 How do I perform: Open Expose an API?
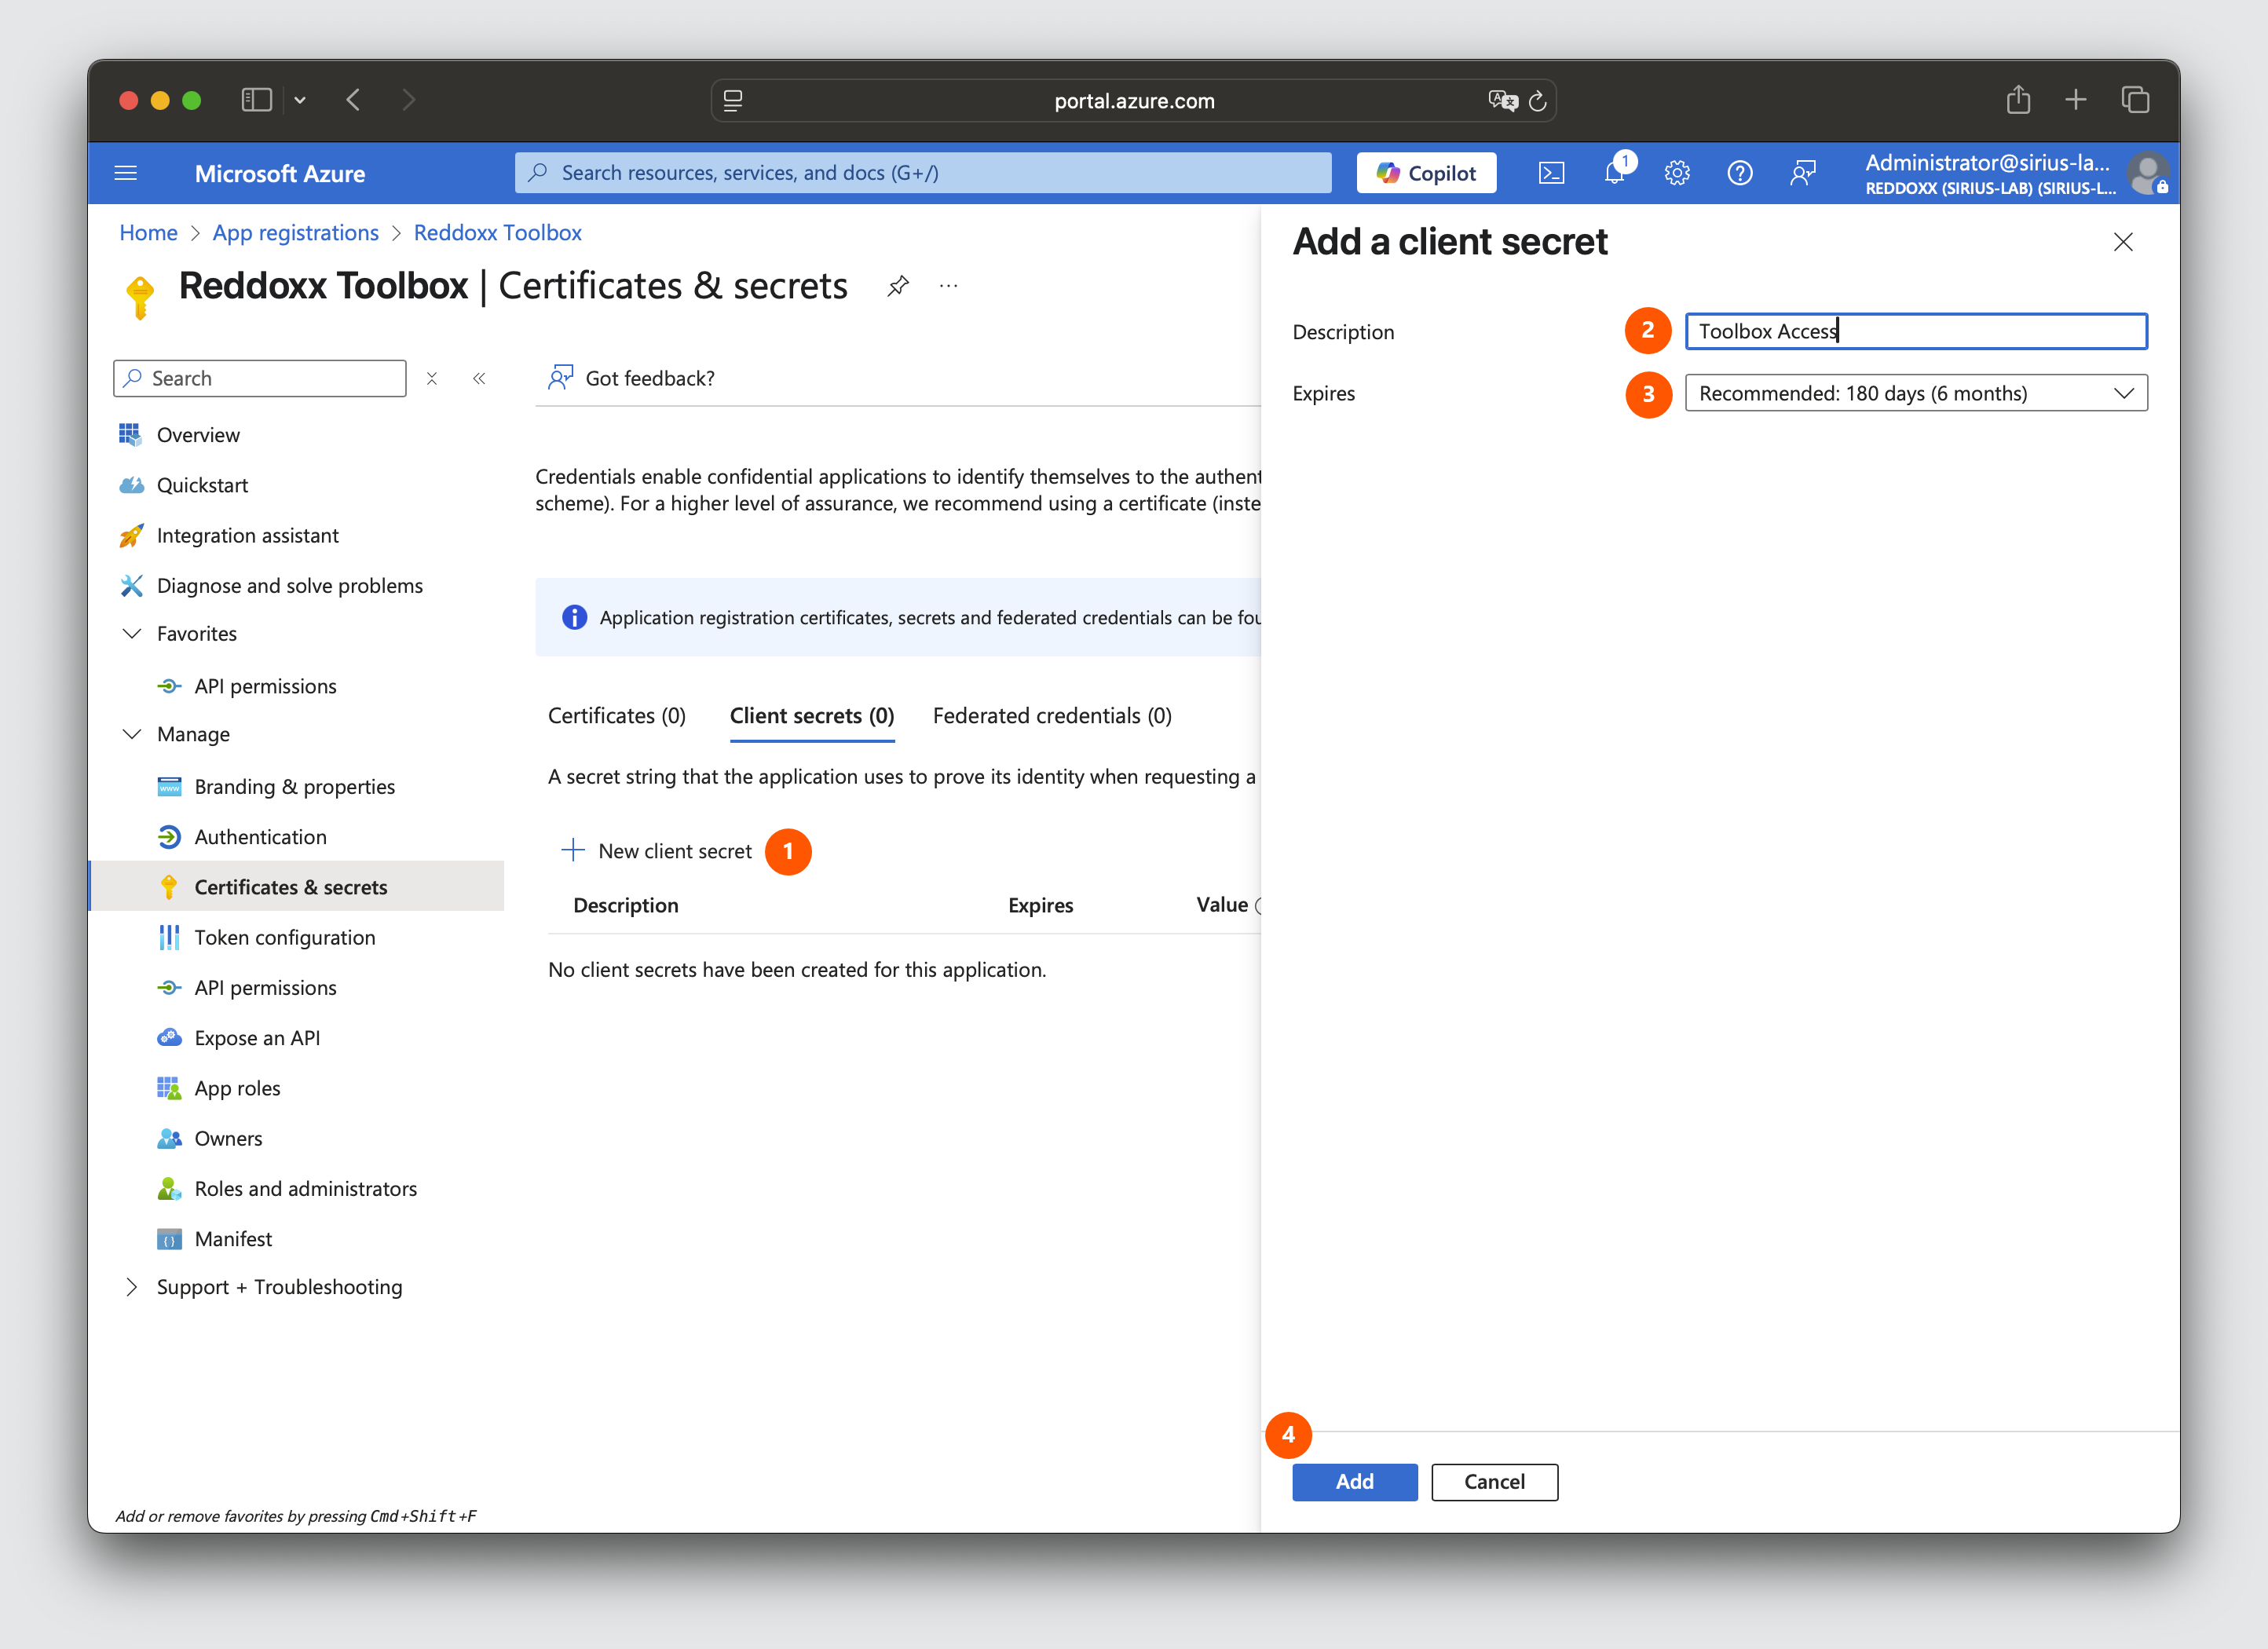[257, 1038]
